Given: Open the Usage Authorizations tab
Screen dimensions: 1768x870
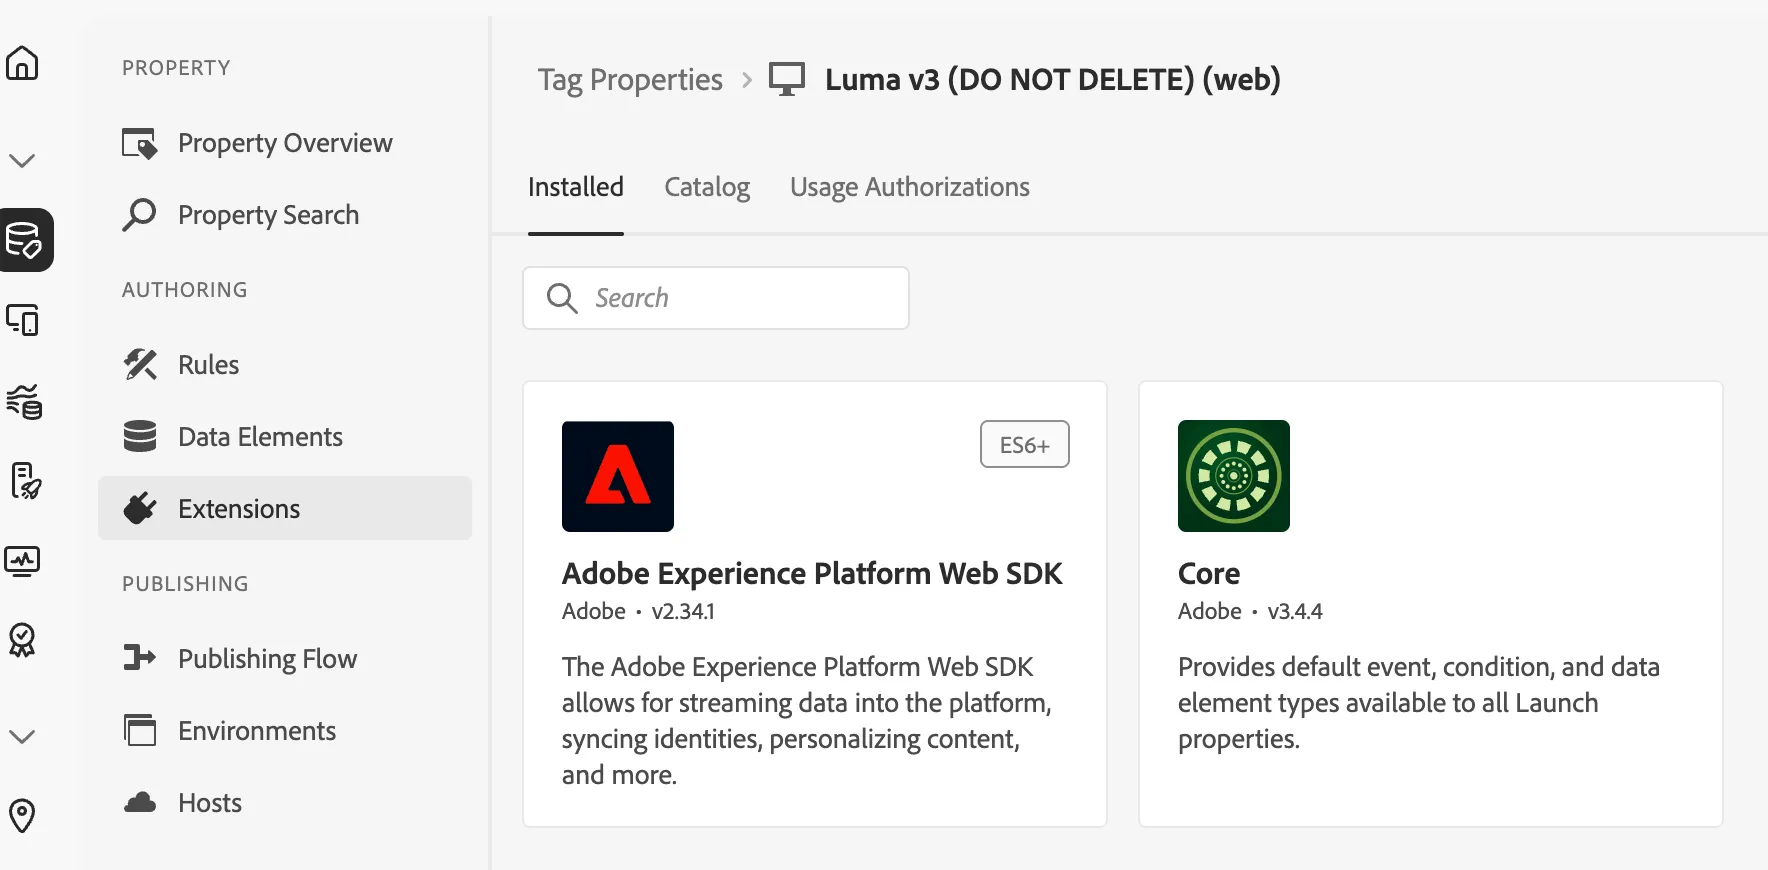Looking at the screenshot, I should 910,187.
